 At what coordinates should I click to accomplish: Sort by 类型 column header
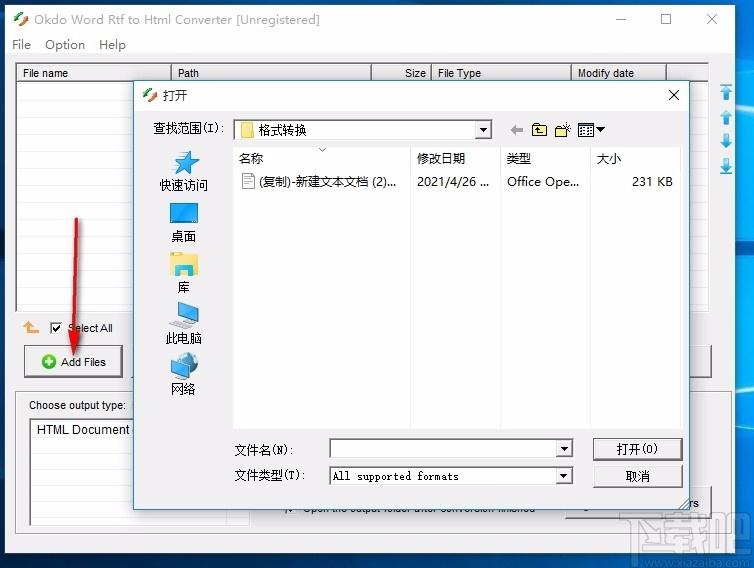[545, 158]
